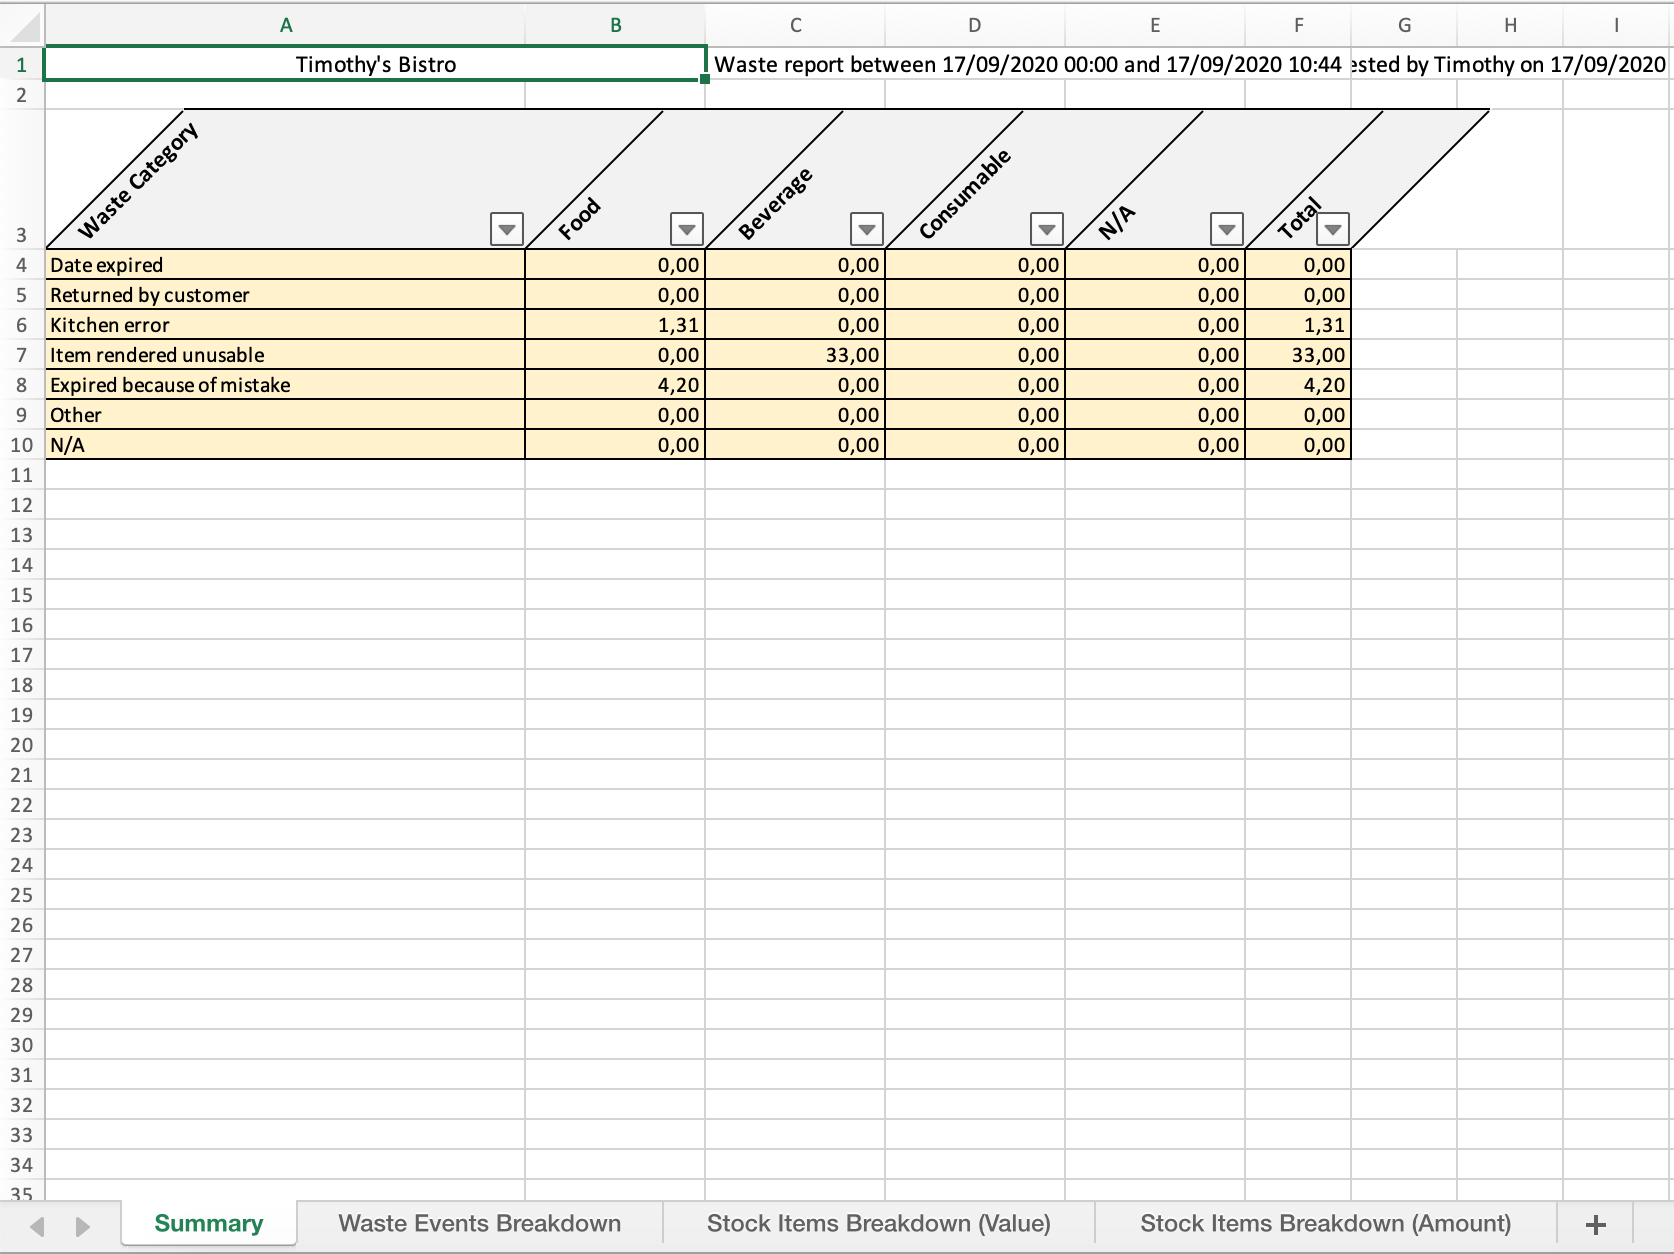Select the Summary sheet tab
The image size is (1674, 1254).
coord(207,1223)
